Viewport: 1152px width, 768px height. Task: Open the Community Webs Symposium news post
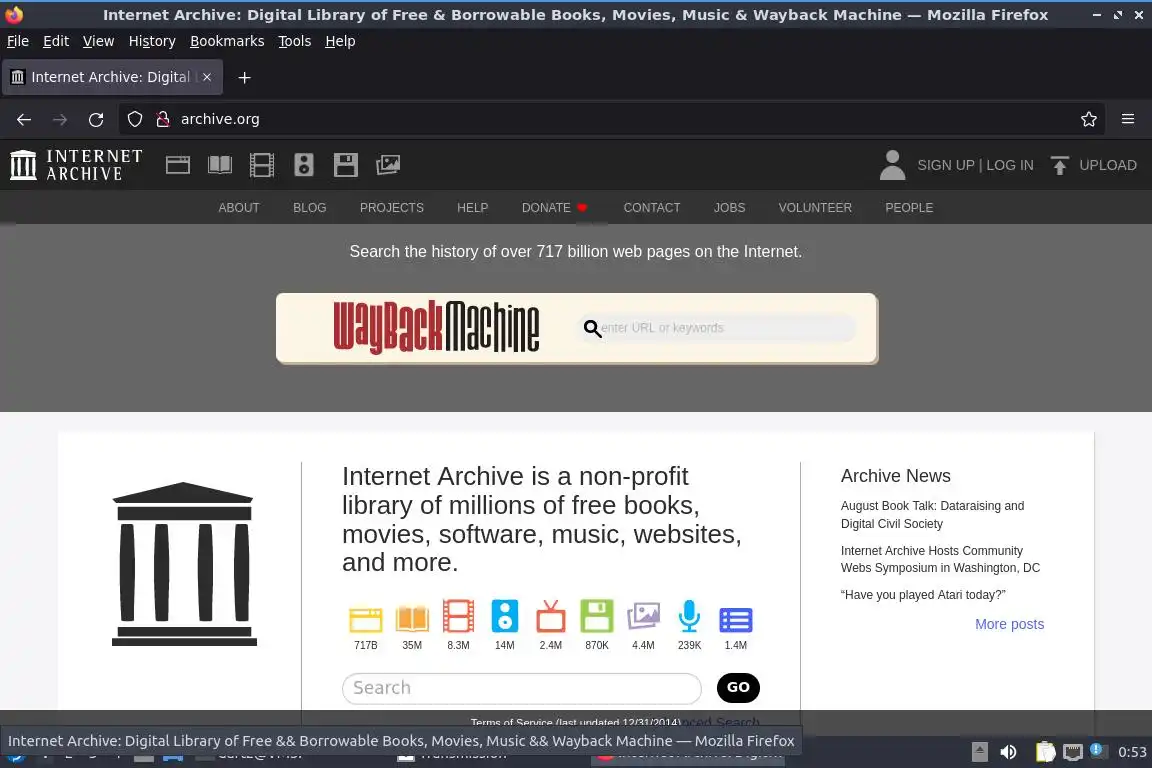(x=940, y=559)
